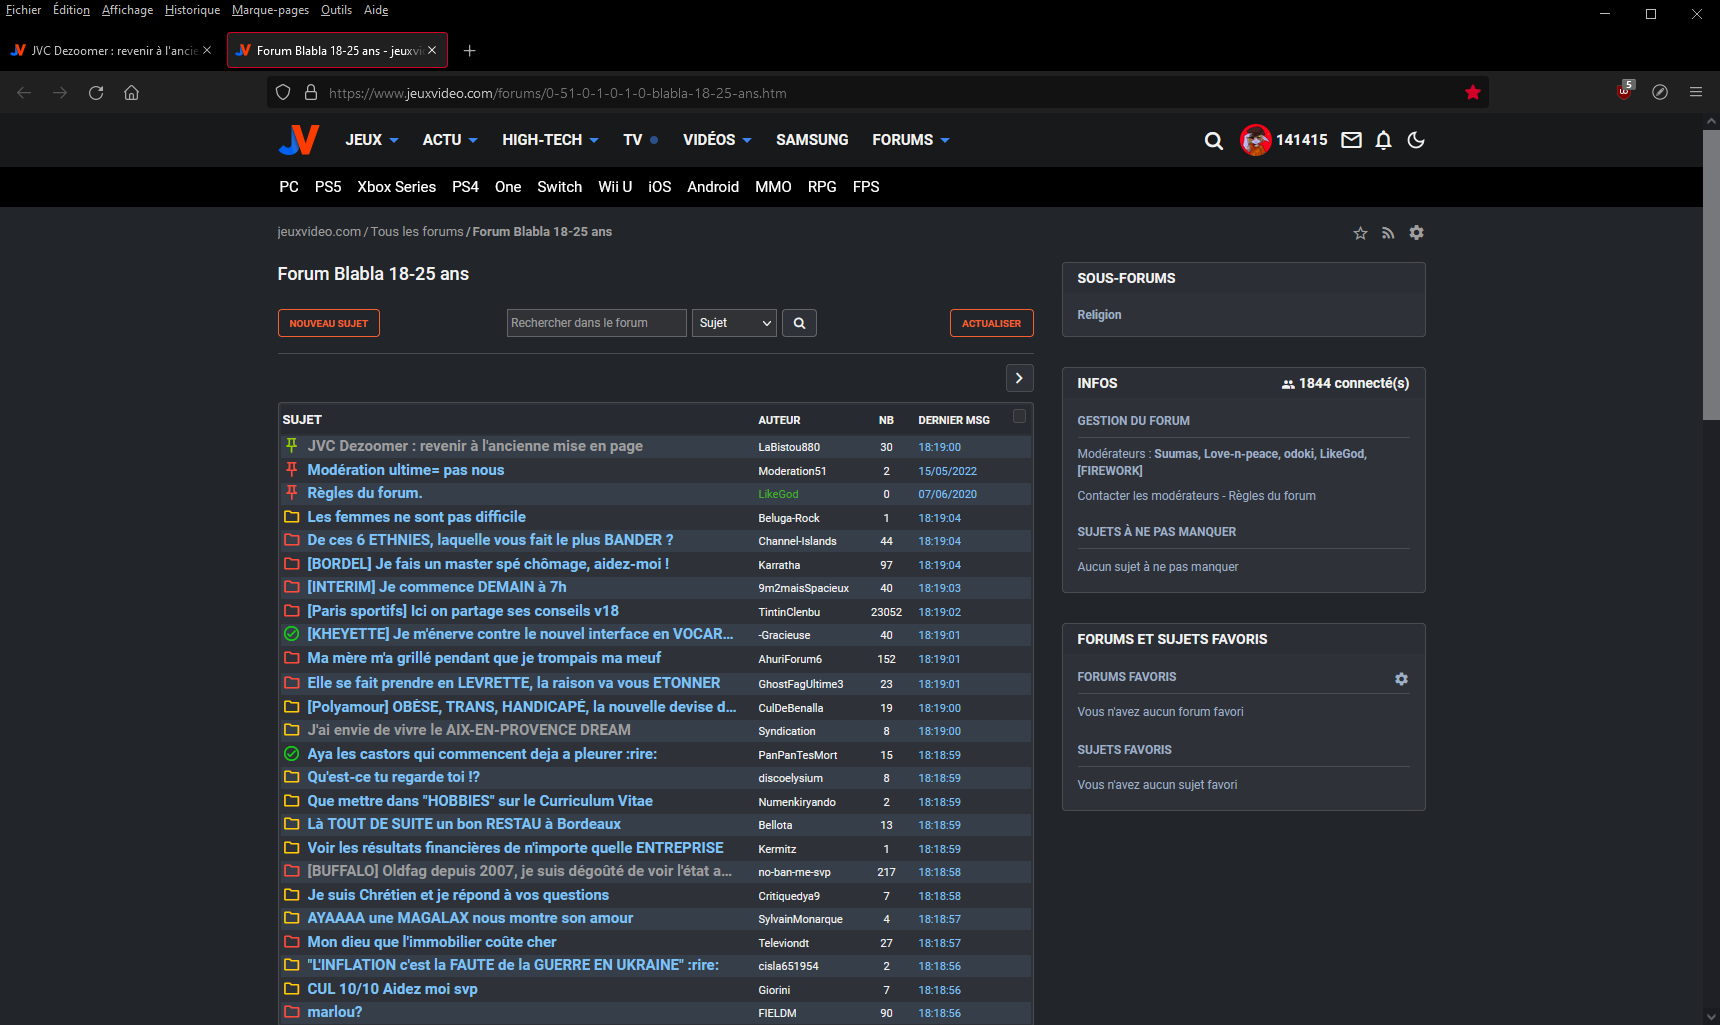Toggle dark mode moon icon
1720x1025 pixels.
point(1416,140)
